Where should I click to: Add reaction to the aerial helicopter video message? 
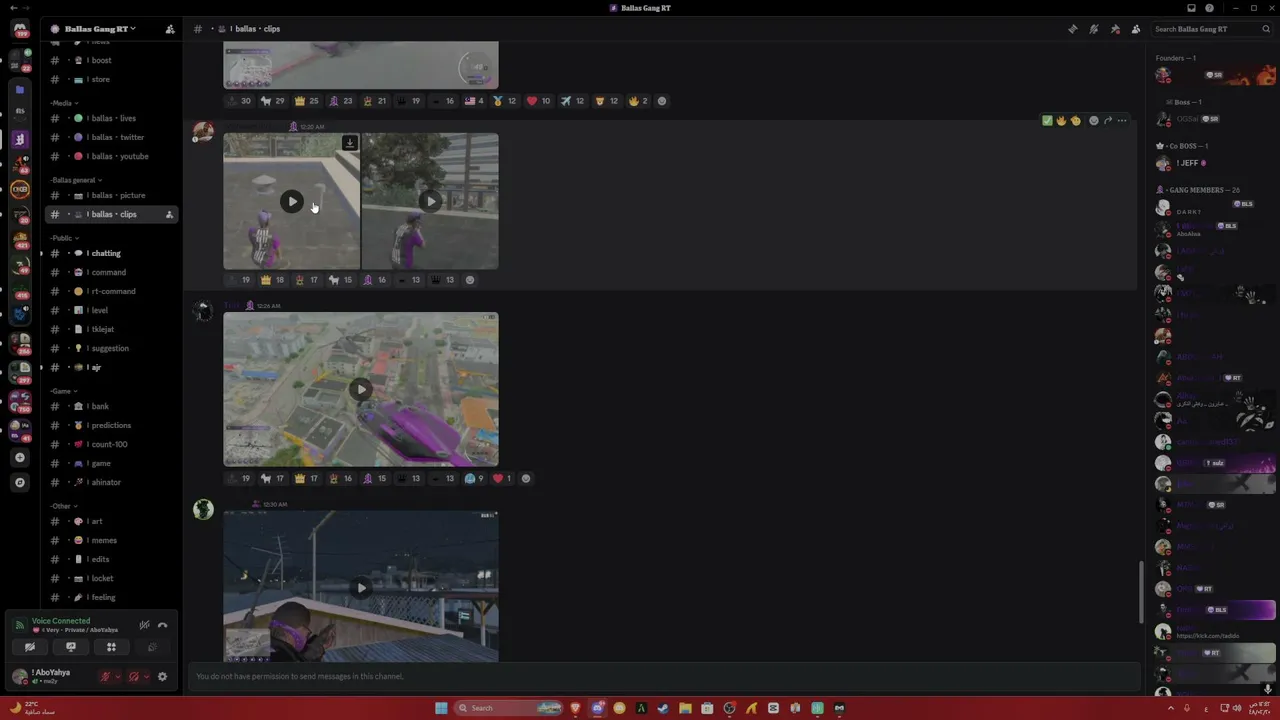point(526,478)
